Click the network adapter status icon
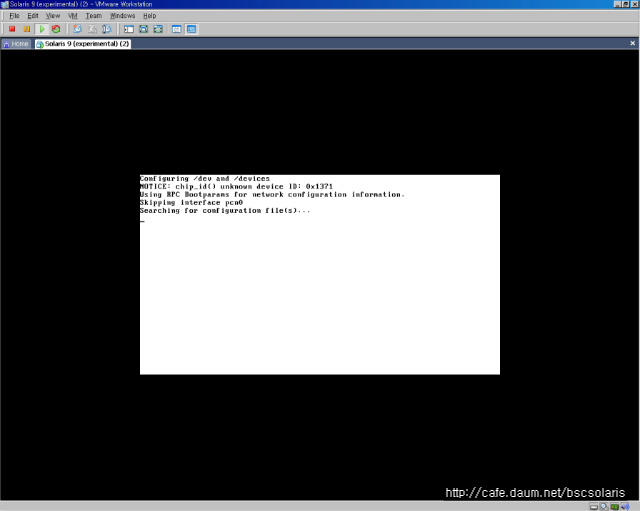The width and height of the screenshot is (640, 511). (615, 507)
